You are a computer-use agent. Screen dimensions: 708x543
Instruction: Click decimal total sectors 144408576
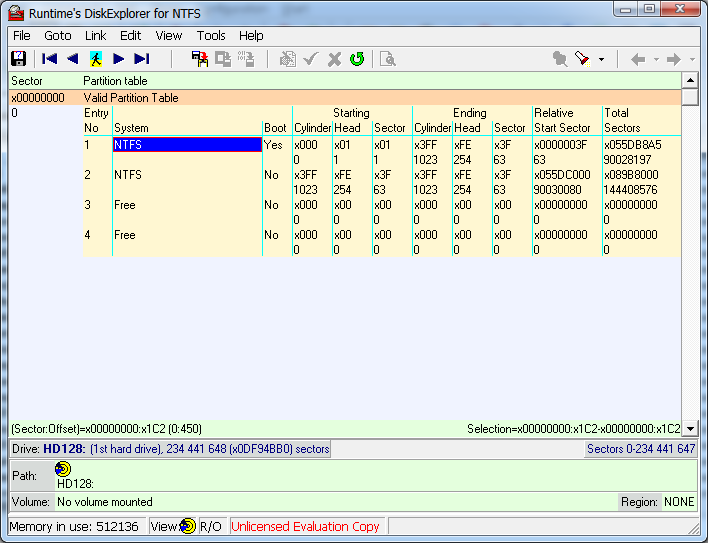coord(630,190)
